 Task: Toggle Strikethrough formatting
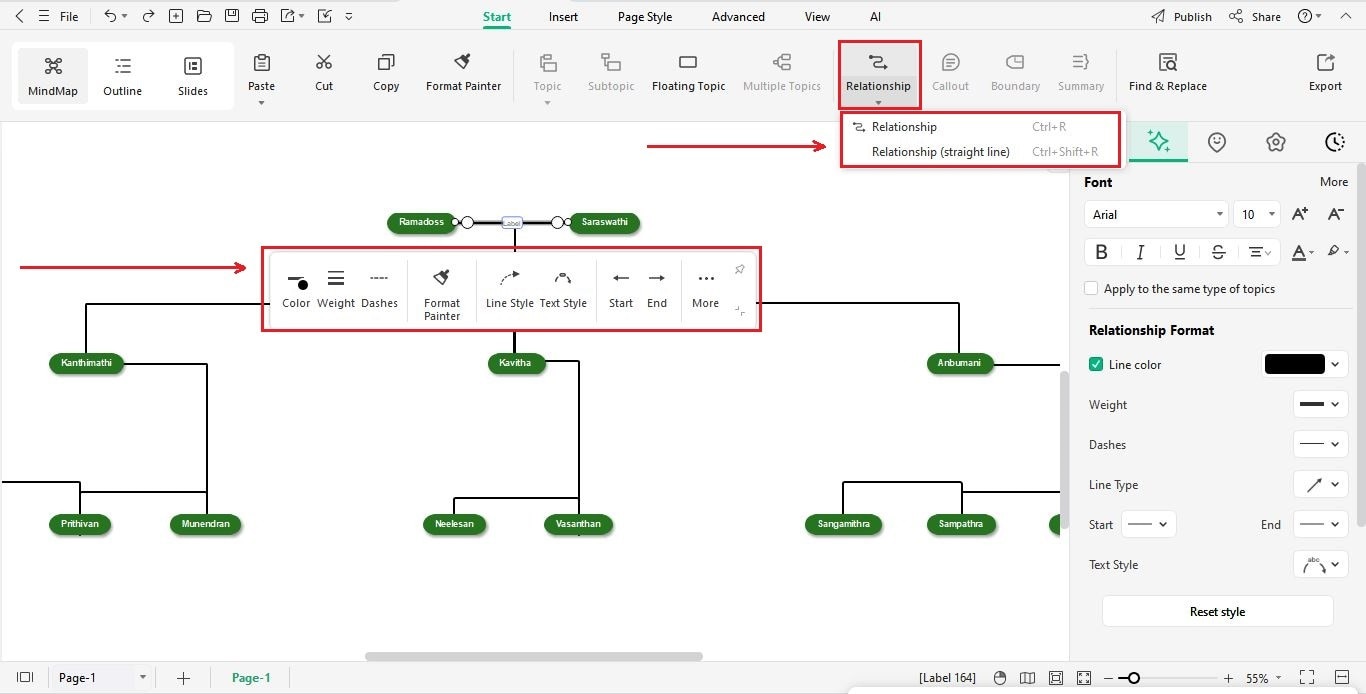click(1218, 252)
